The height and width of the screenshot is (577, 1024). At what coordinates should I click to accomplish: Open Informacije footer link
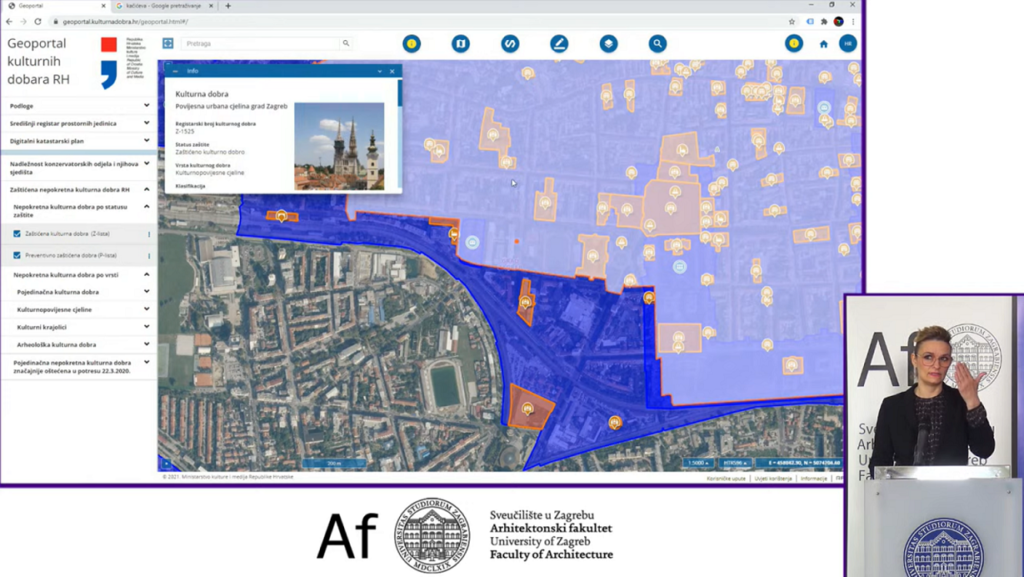pos(814,478)
